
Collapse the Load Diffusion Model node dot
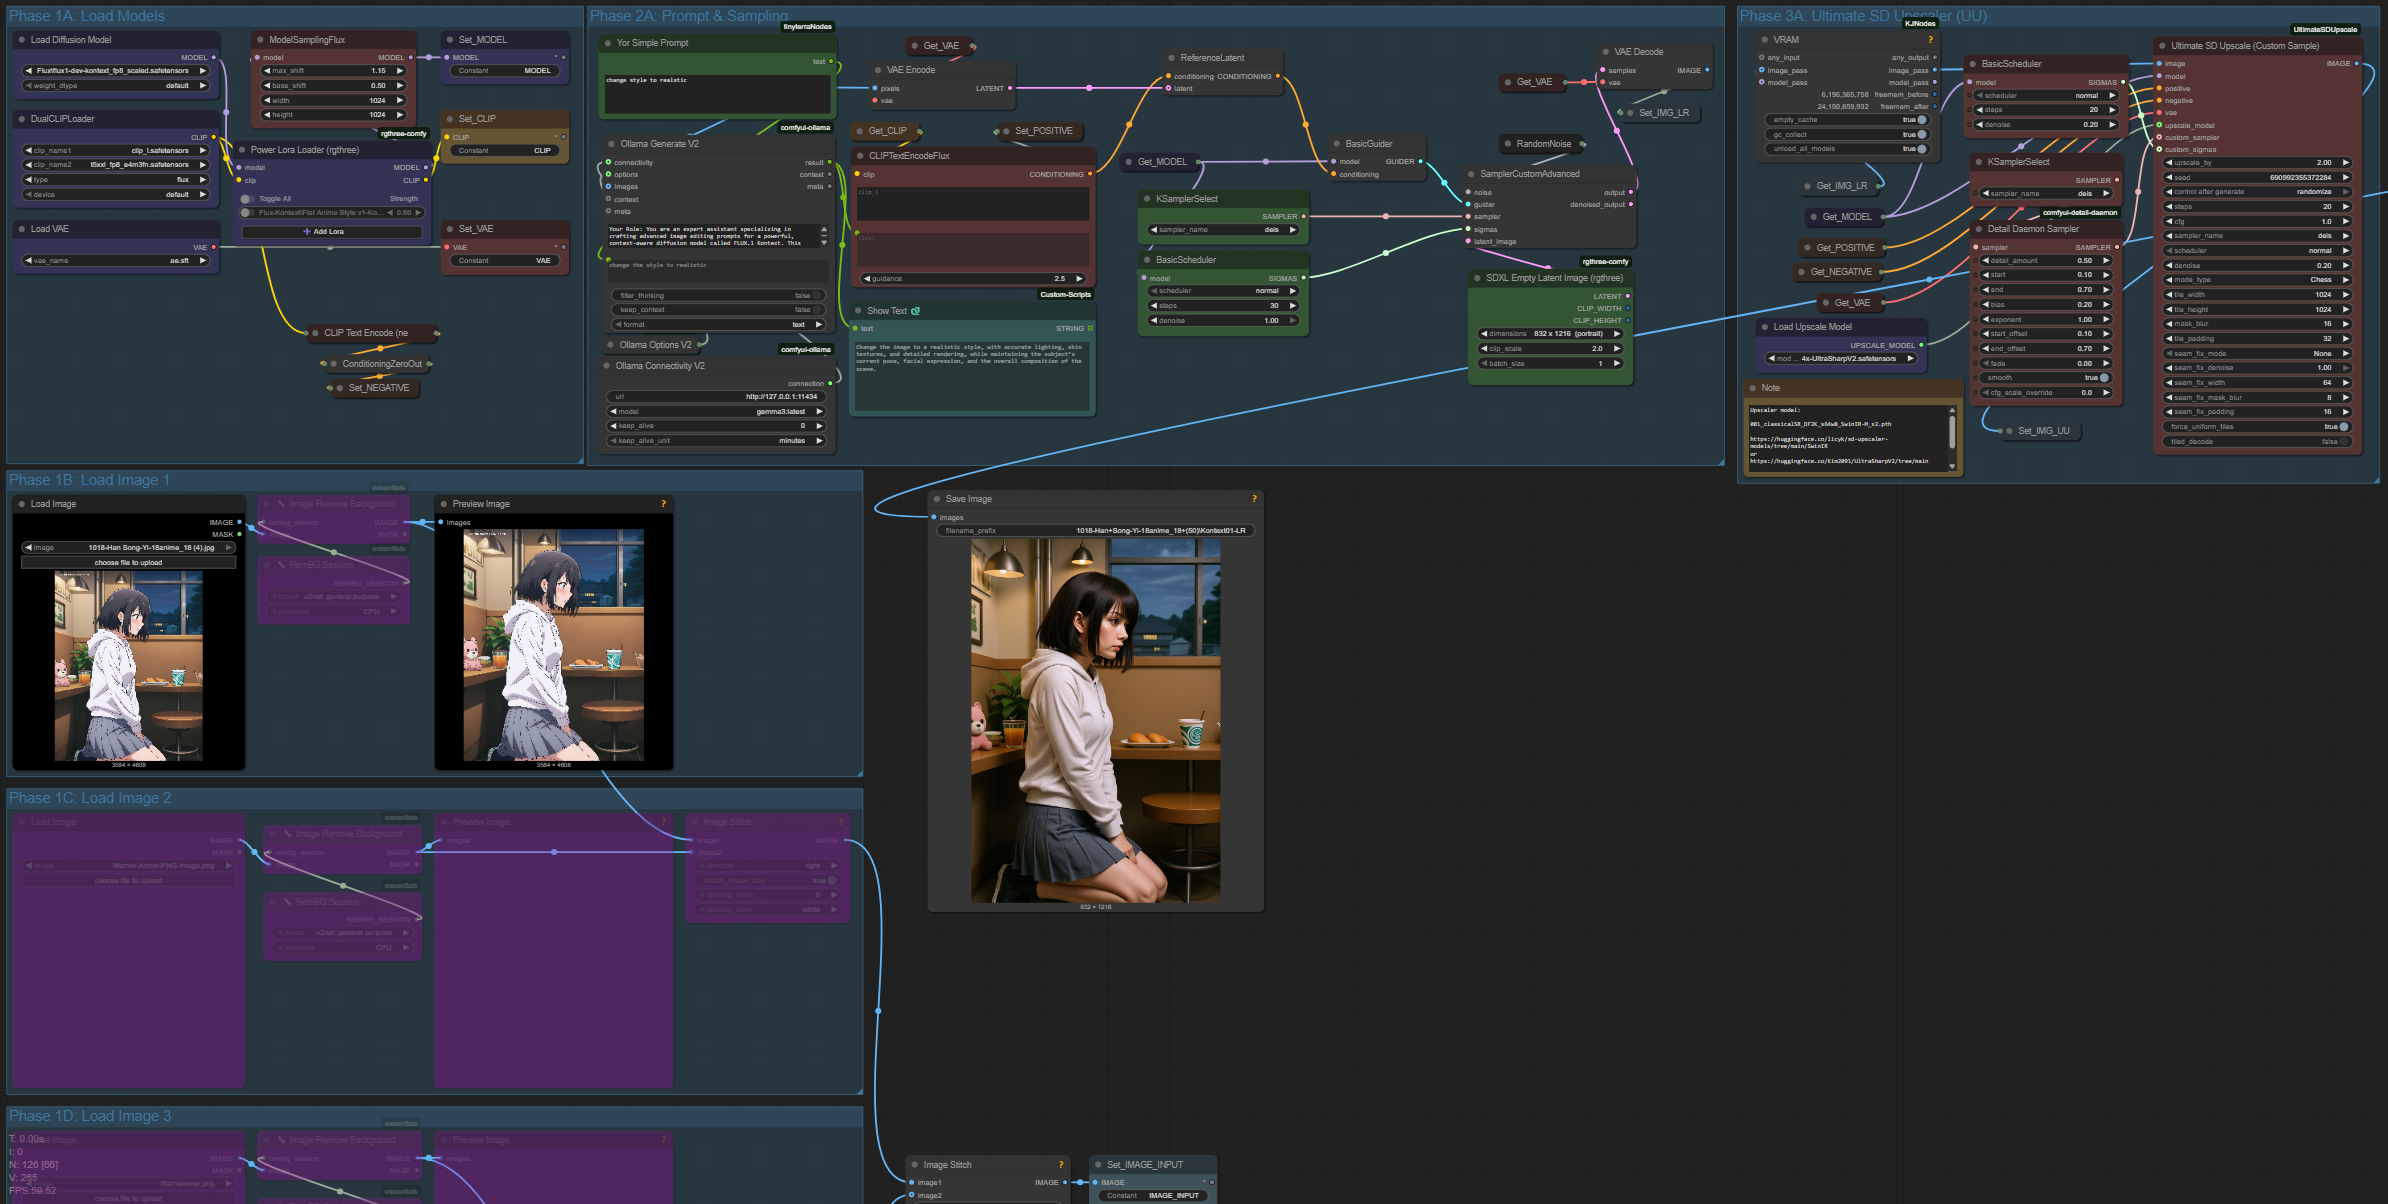(x=21, y=40)
